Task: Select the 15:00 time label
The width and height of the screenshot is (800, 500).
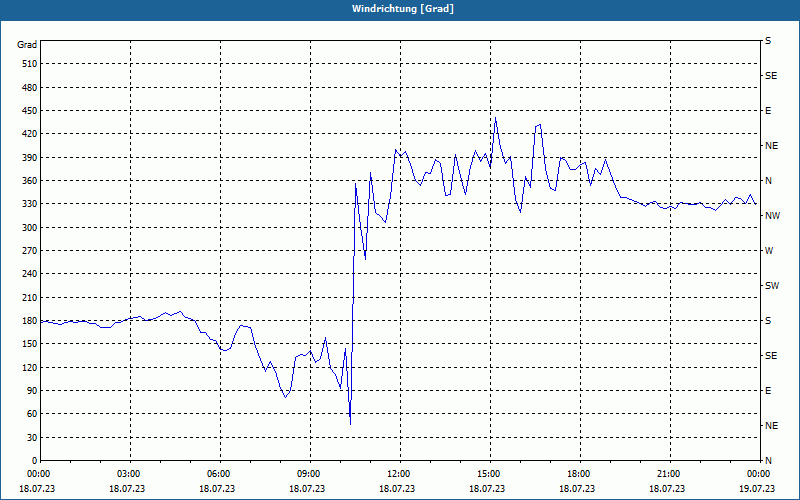Action: (x=488, y=474)
